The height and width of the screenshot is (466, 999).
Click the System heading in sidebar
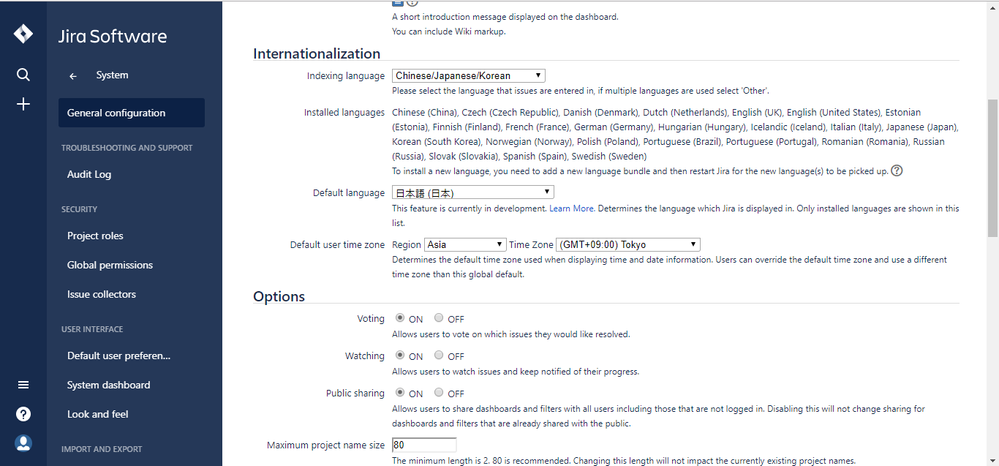(x=112, y=75)
